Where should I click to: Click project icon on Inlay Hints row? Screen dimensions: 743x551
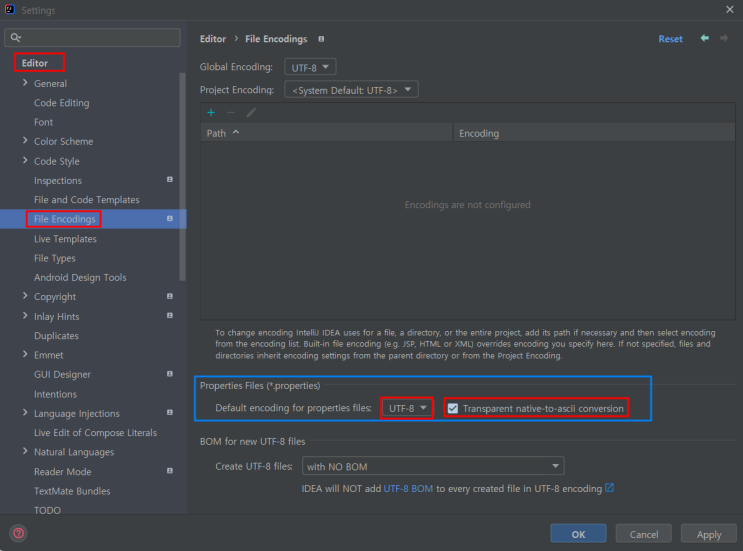click(x=170, y=316)
